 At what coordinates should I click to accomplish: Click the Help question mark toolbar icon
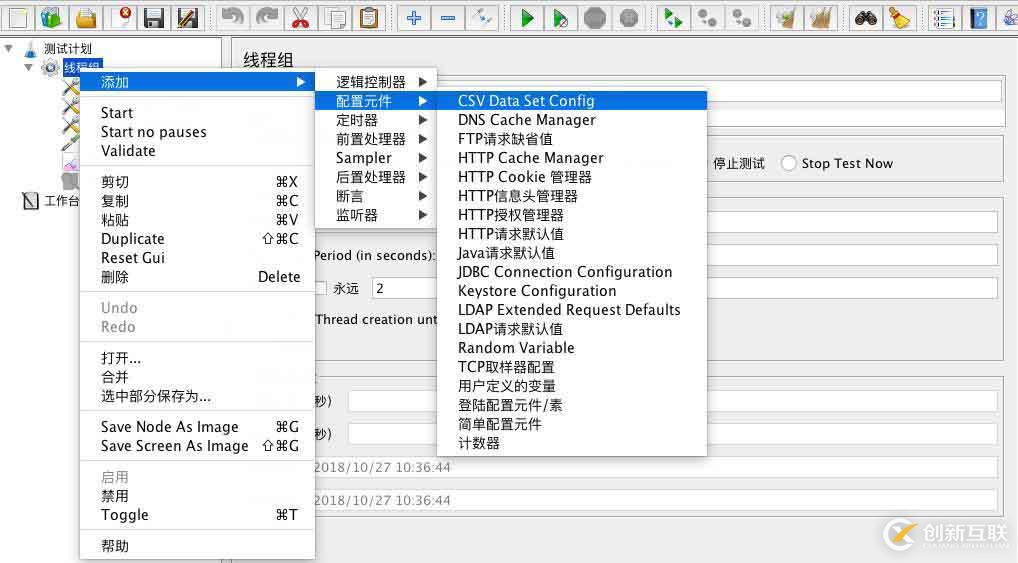[x=978, y=18]
